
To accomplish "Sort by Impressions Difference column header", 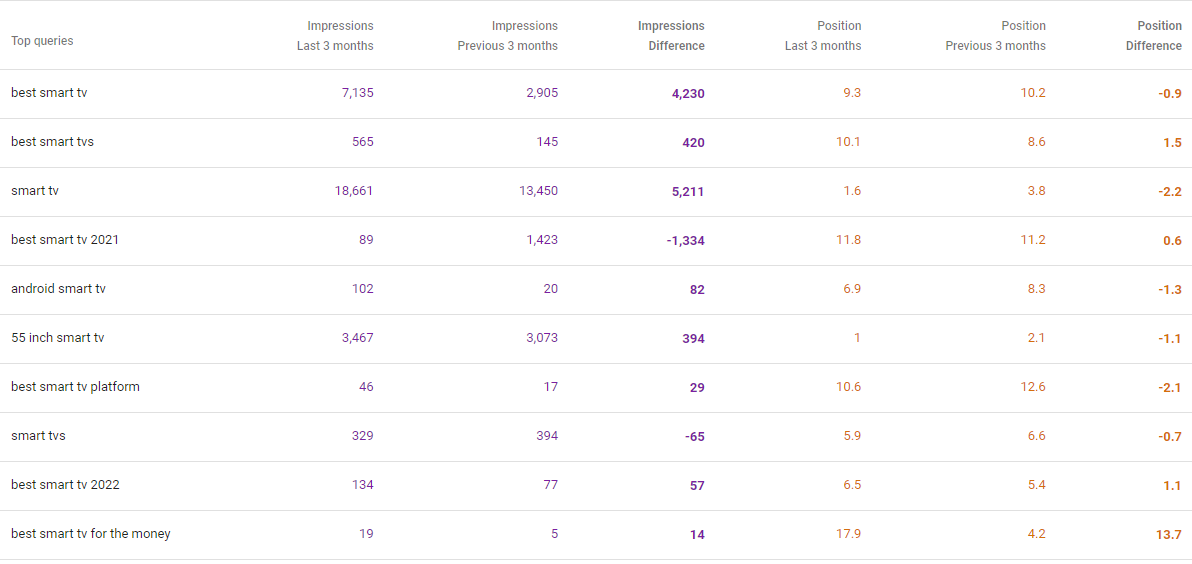I will (x=671, y=36).
